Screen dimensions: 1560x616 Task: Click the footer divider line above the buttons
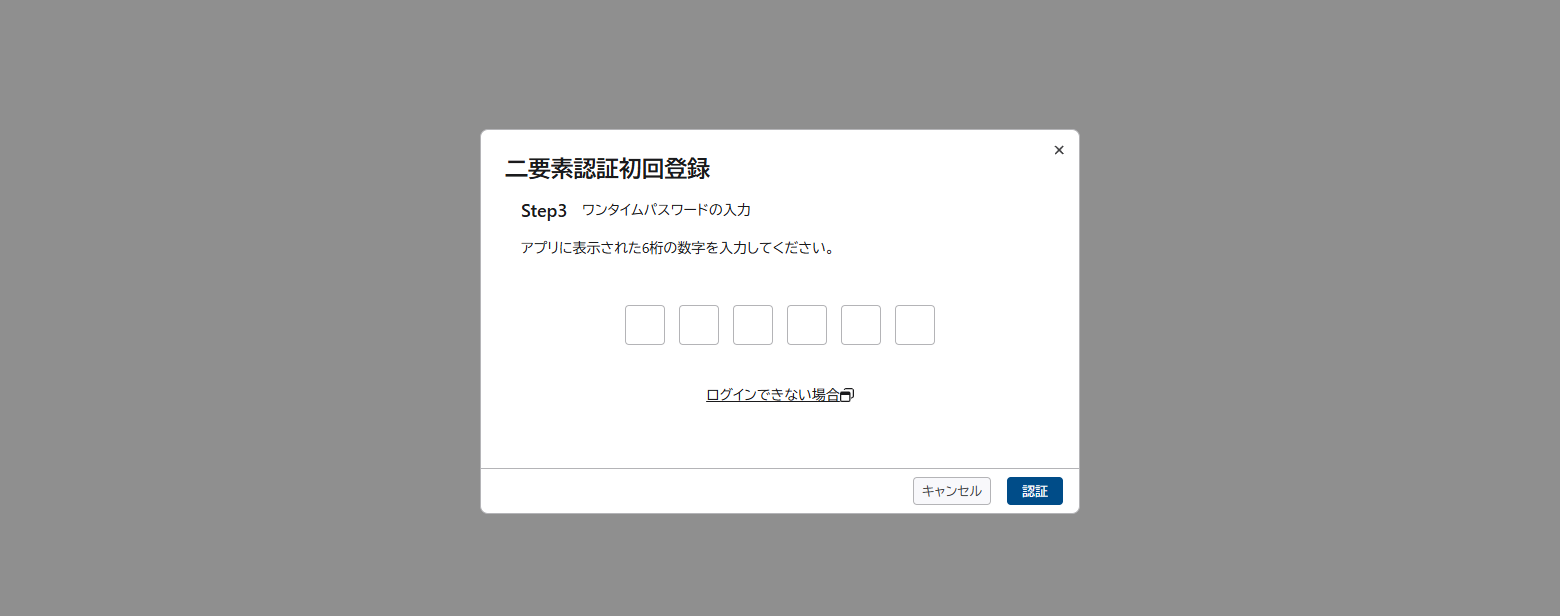click(780, 468)
